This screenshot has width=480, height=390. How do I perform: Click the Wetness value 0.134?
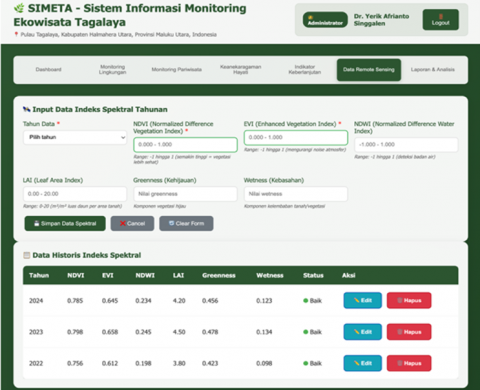(x=264, y=332)
